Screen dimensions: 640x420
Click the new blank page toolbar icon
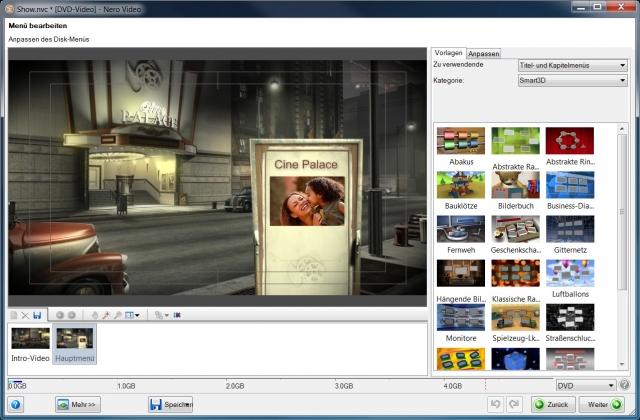(14, 315)
